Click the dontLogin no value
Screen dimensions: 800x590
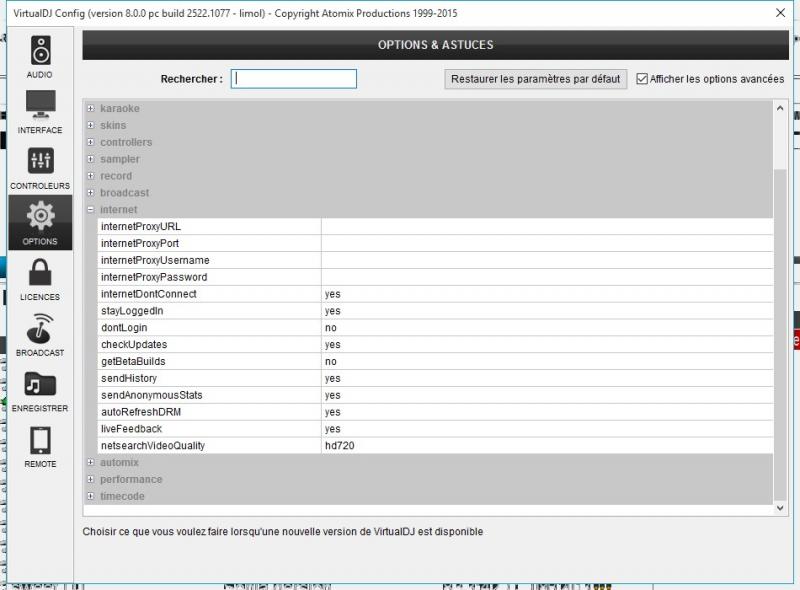(547, 328)
